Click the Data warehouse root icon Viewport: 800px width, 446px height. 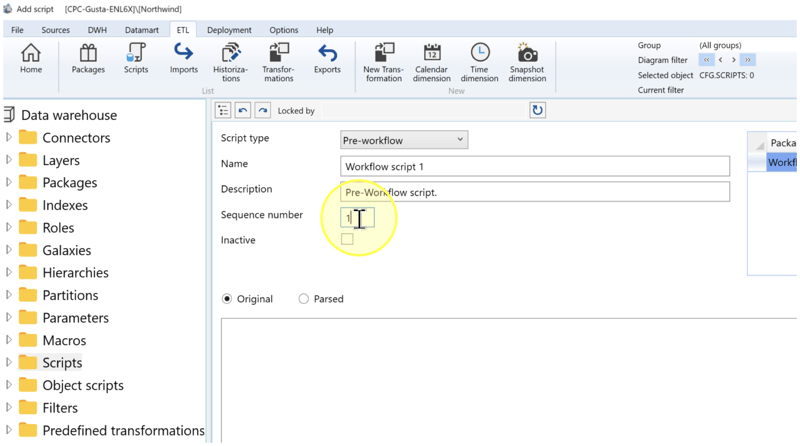9,115
